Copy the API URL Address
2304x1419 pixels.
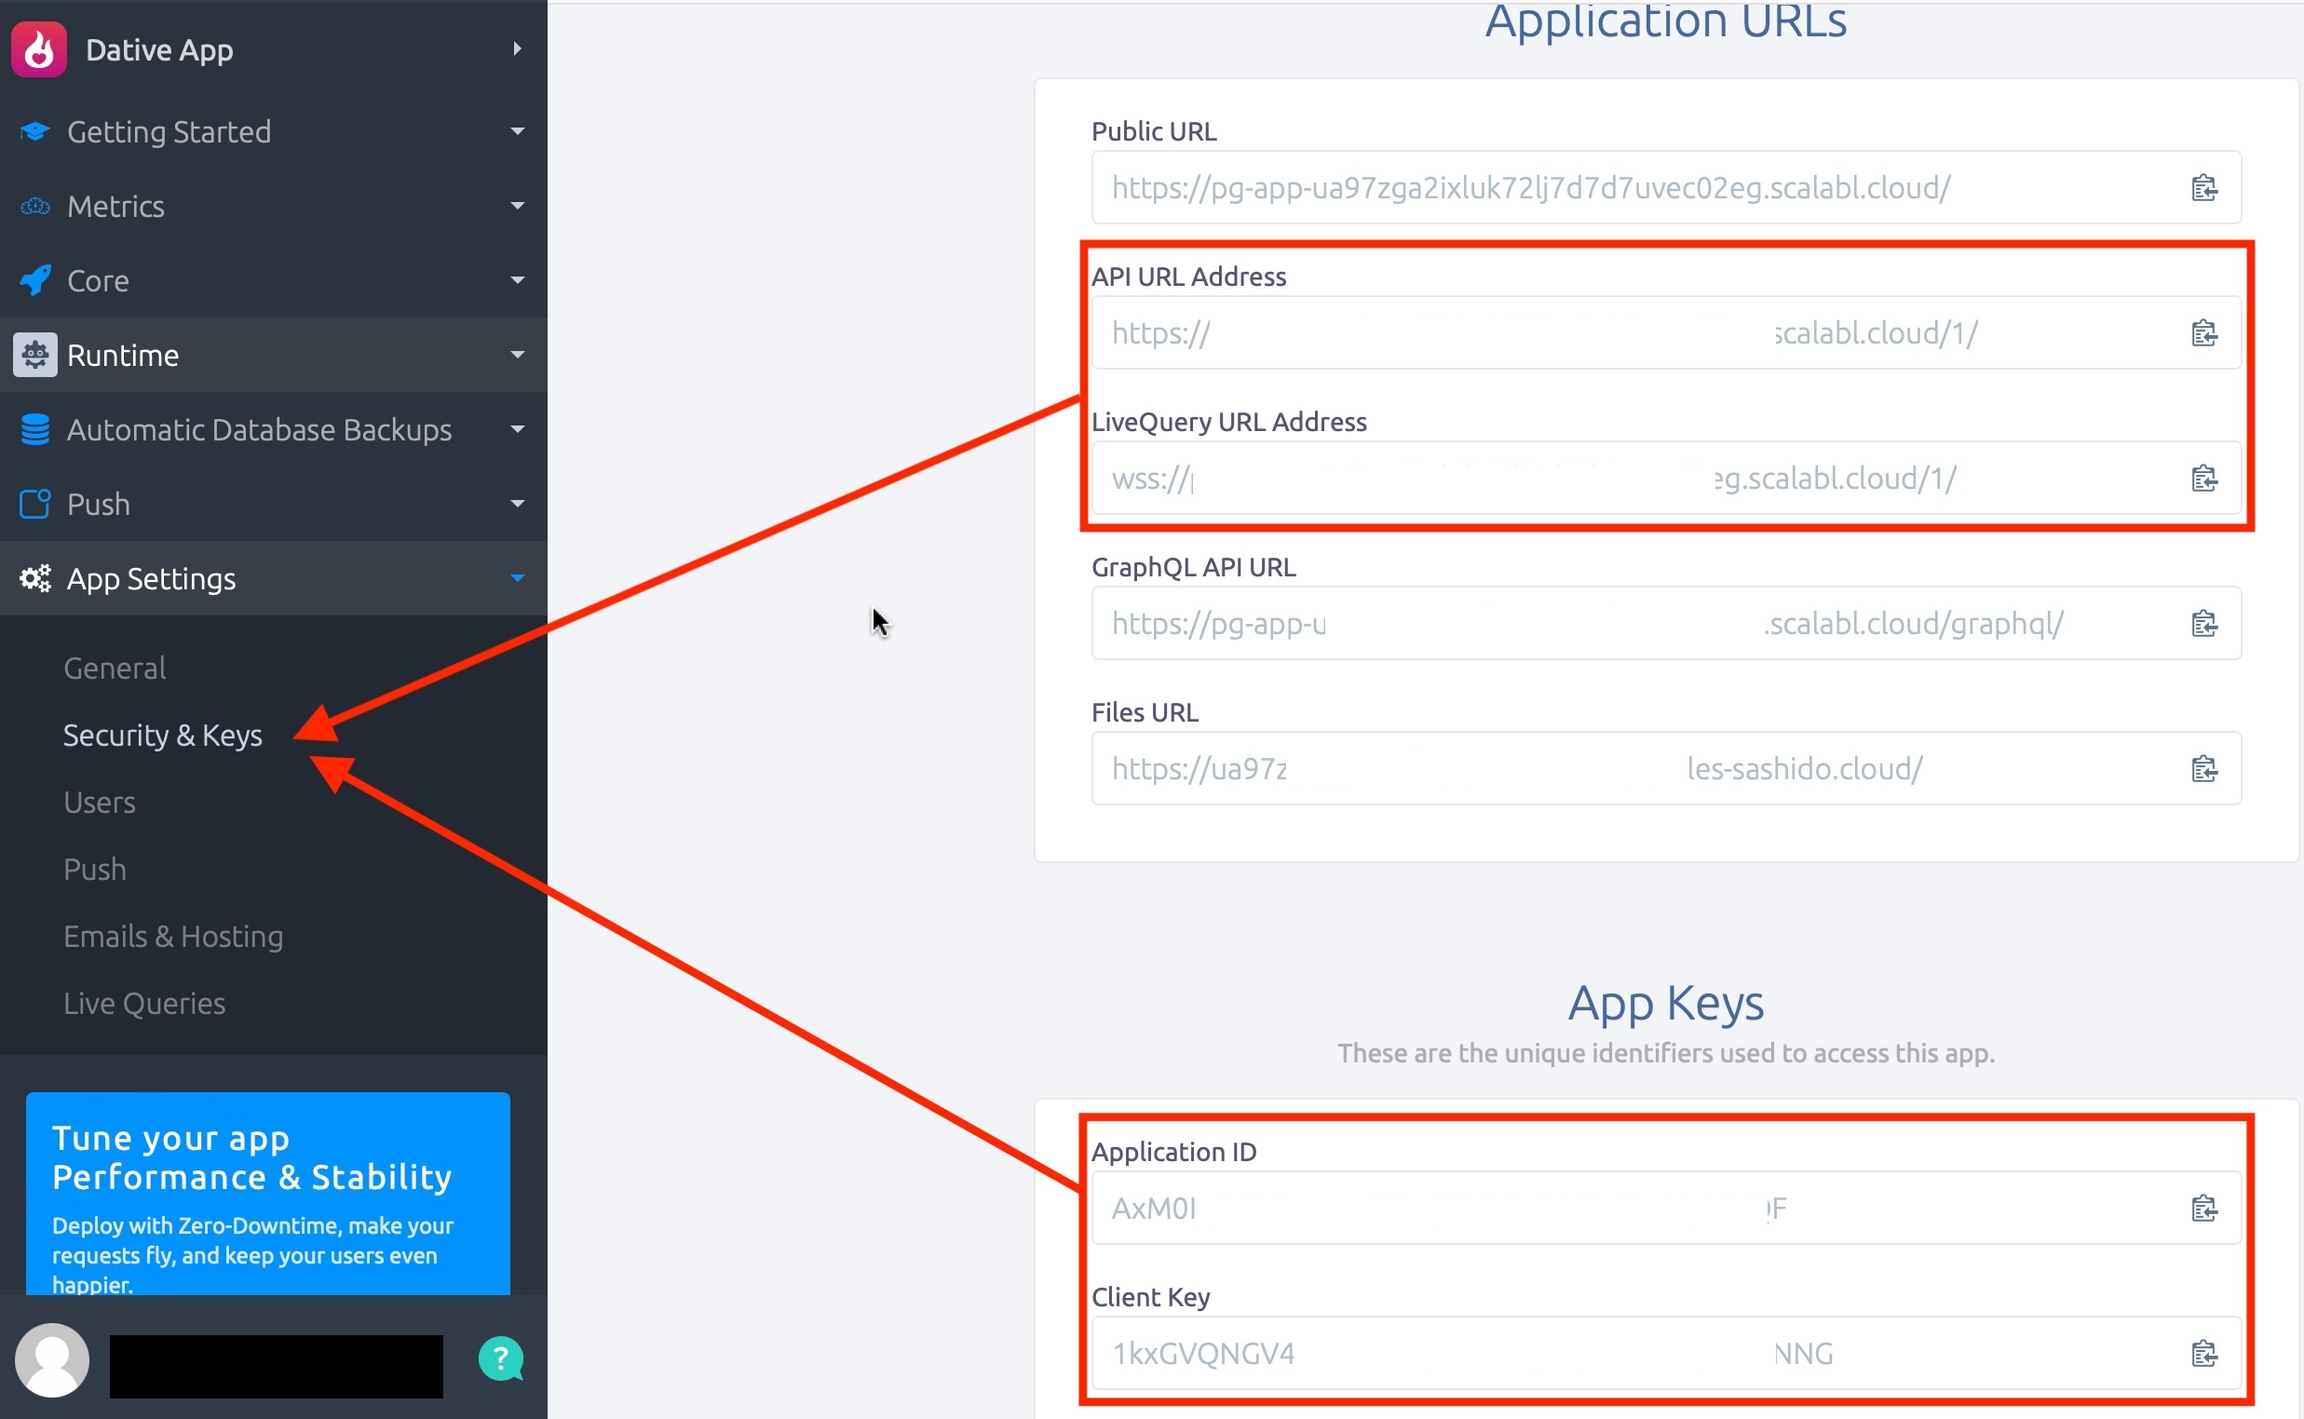(x=2204, y=333)
